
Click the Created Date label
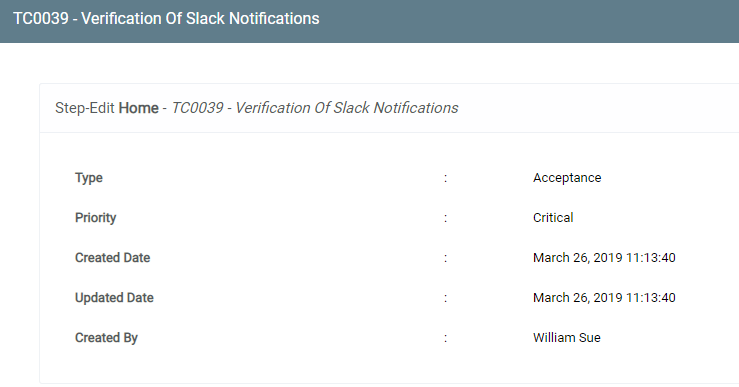tap(112, 258)
